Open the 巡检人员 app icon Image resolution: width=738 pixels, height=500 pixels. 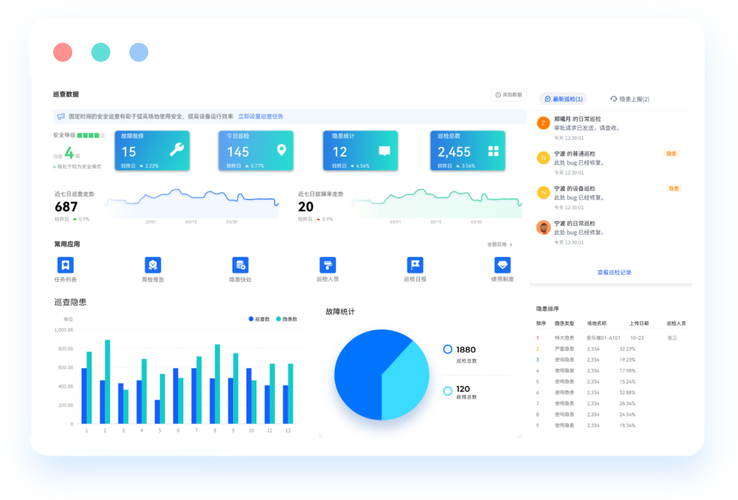point(328,265)
